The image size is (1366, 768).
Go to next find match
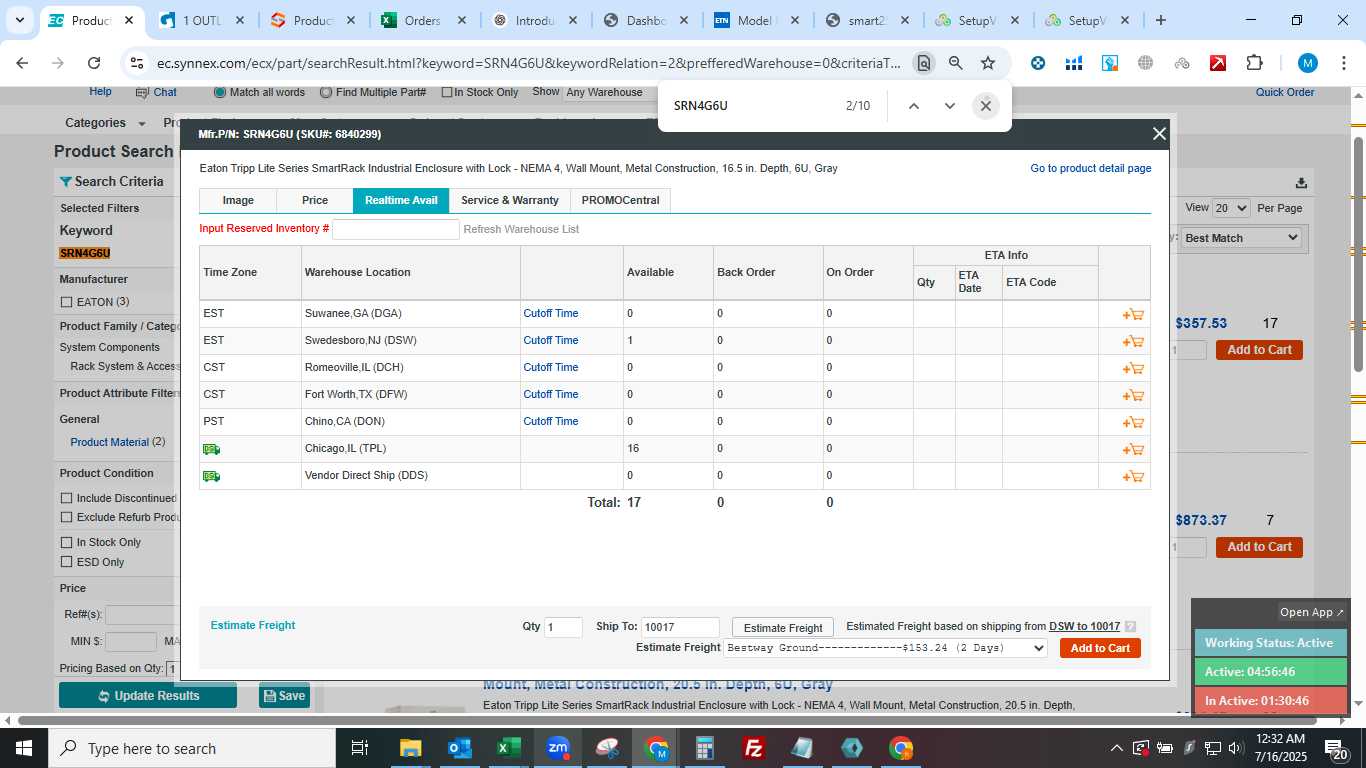click(949, 105)
